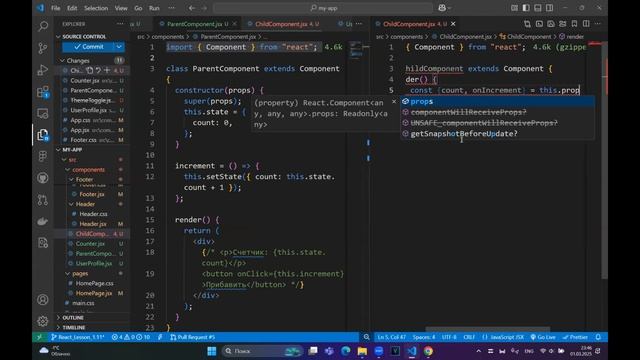Open File Explorer from the taskbar
The height and width of the screenshot is (360, 640).
pyautogui.click(x=362, y=351)
